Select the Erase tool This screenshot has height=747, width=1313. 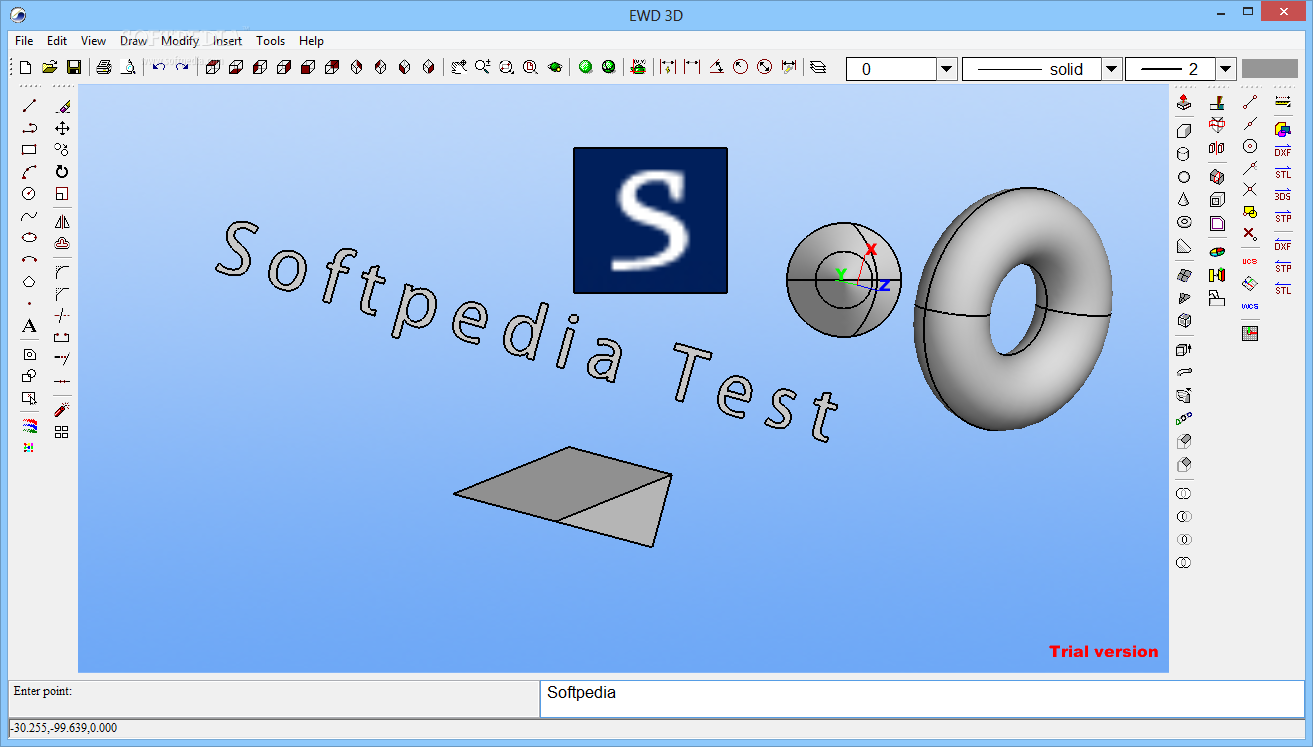62,106
